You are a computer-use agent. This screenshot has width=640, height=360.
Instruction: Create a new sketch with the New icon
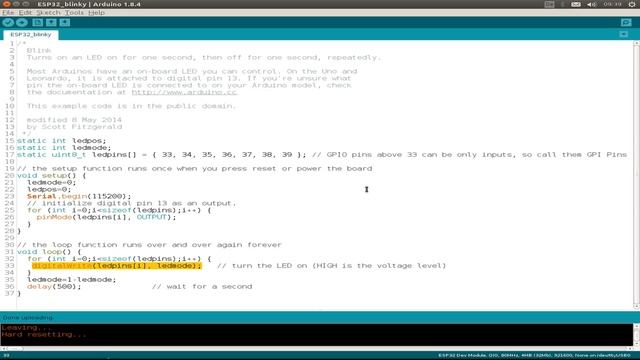tap(38, 23)
